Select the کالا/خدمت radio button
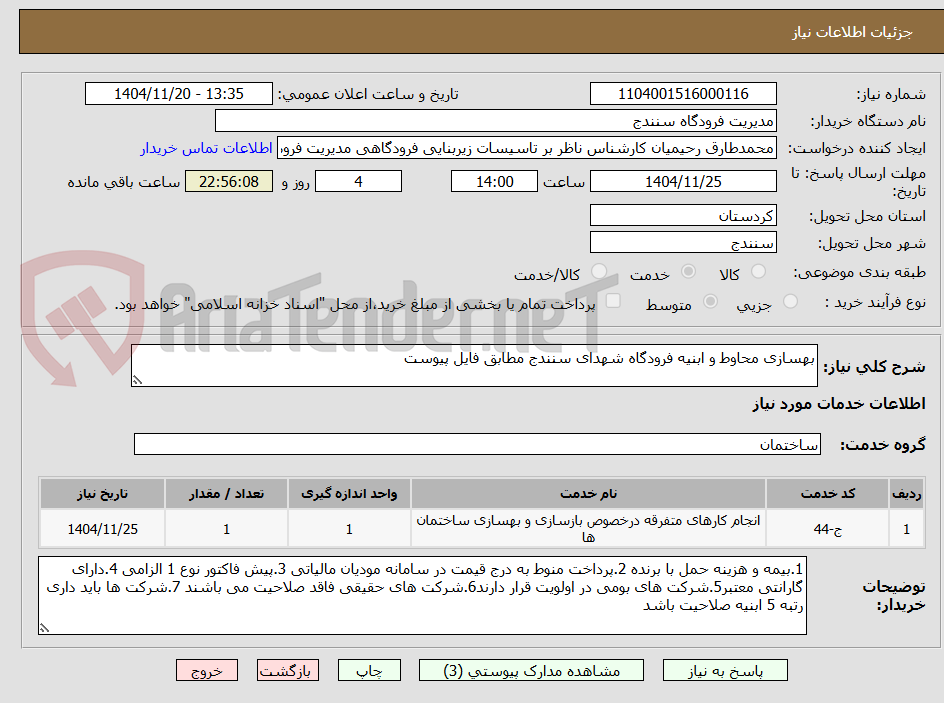Screen dimensions: 944x703 (598, 271)
